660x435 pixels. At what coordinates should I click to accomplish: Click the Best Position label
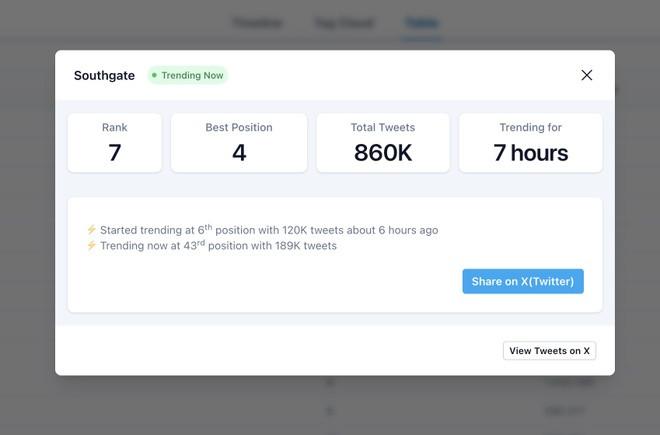239,127
